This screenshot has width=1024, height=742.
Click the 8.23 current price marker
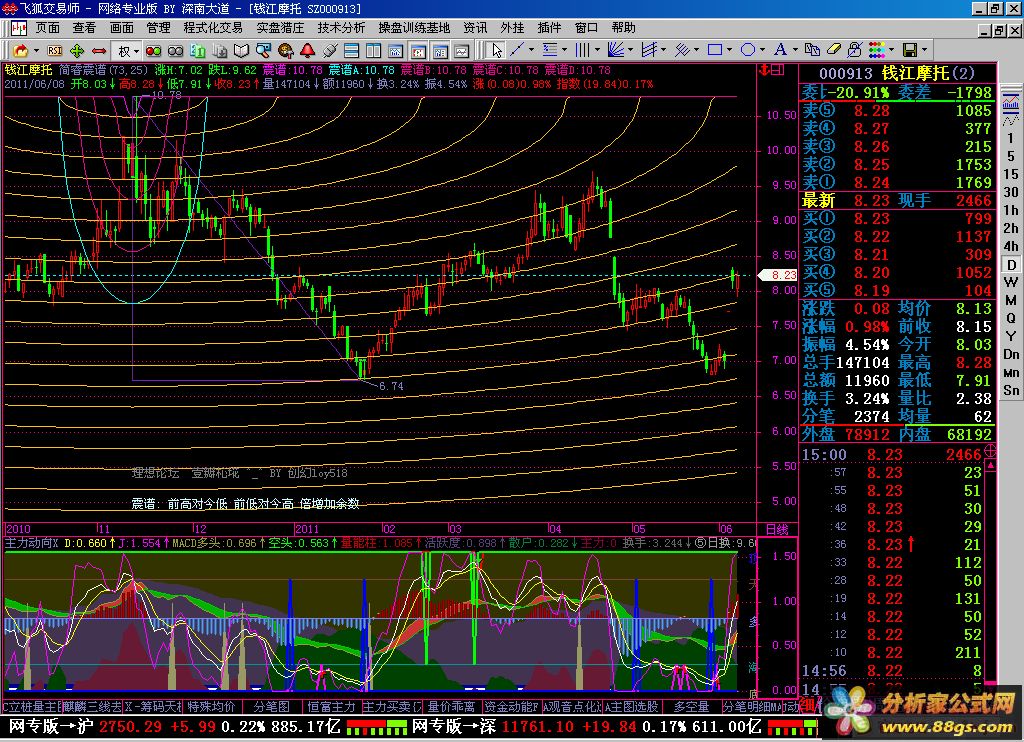[778, 275]
